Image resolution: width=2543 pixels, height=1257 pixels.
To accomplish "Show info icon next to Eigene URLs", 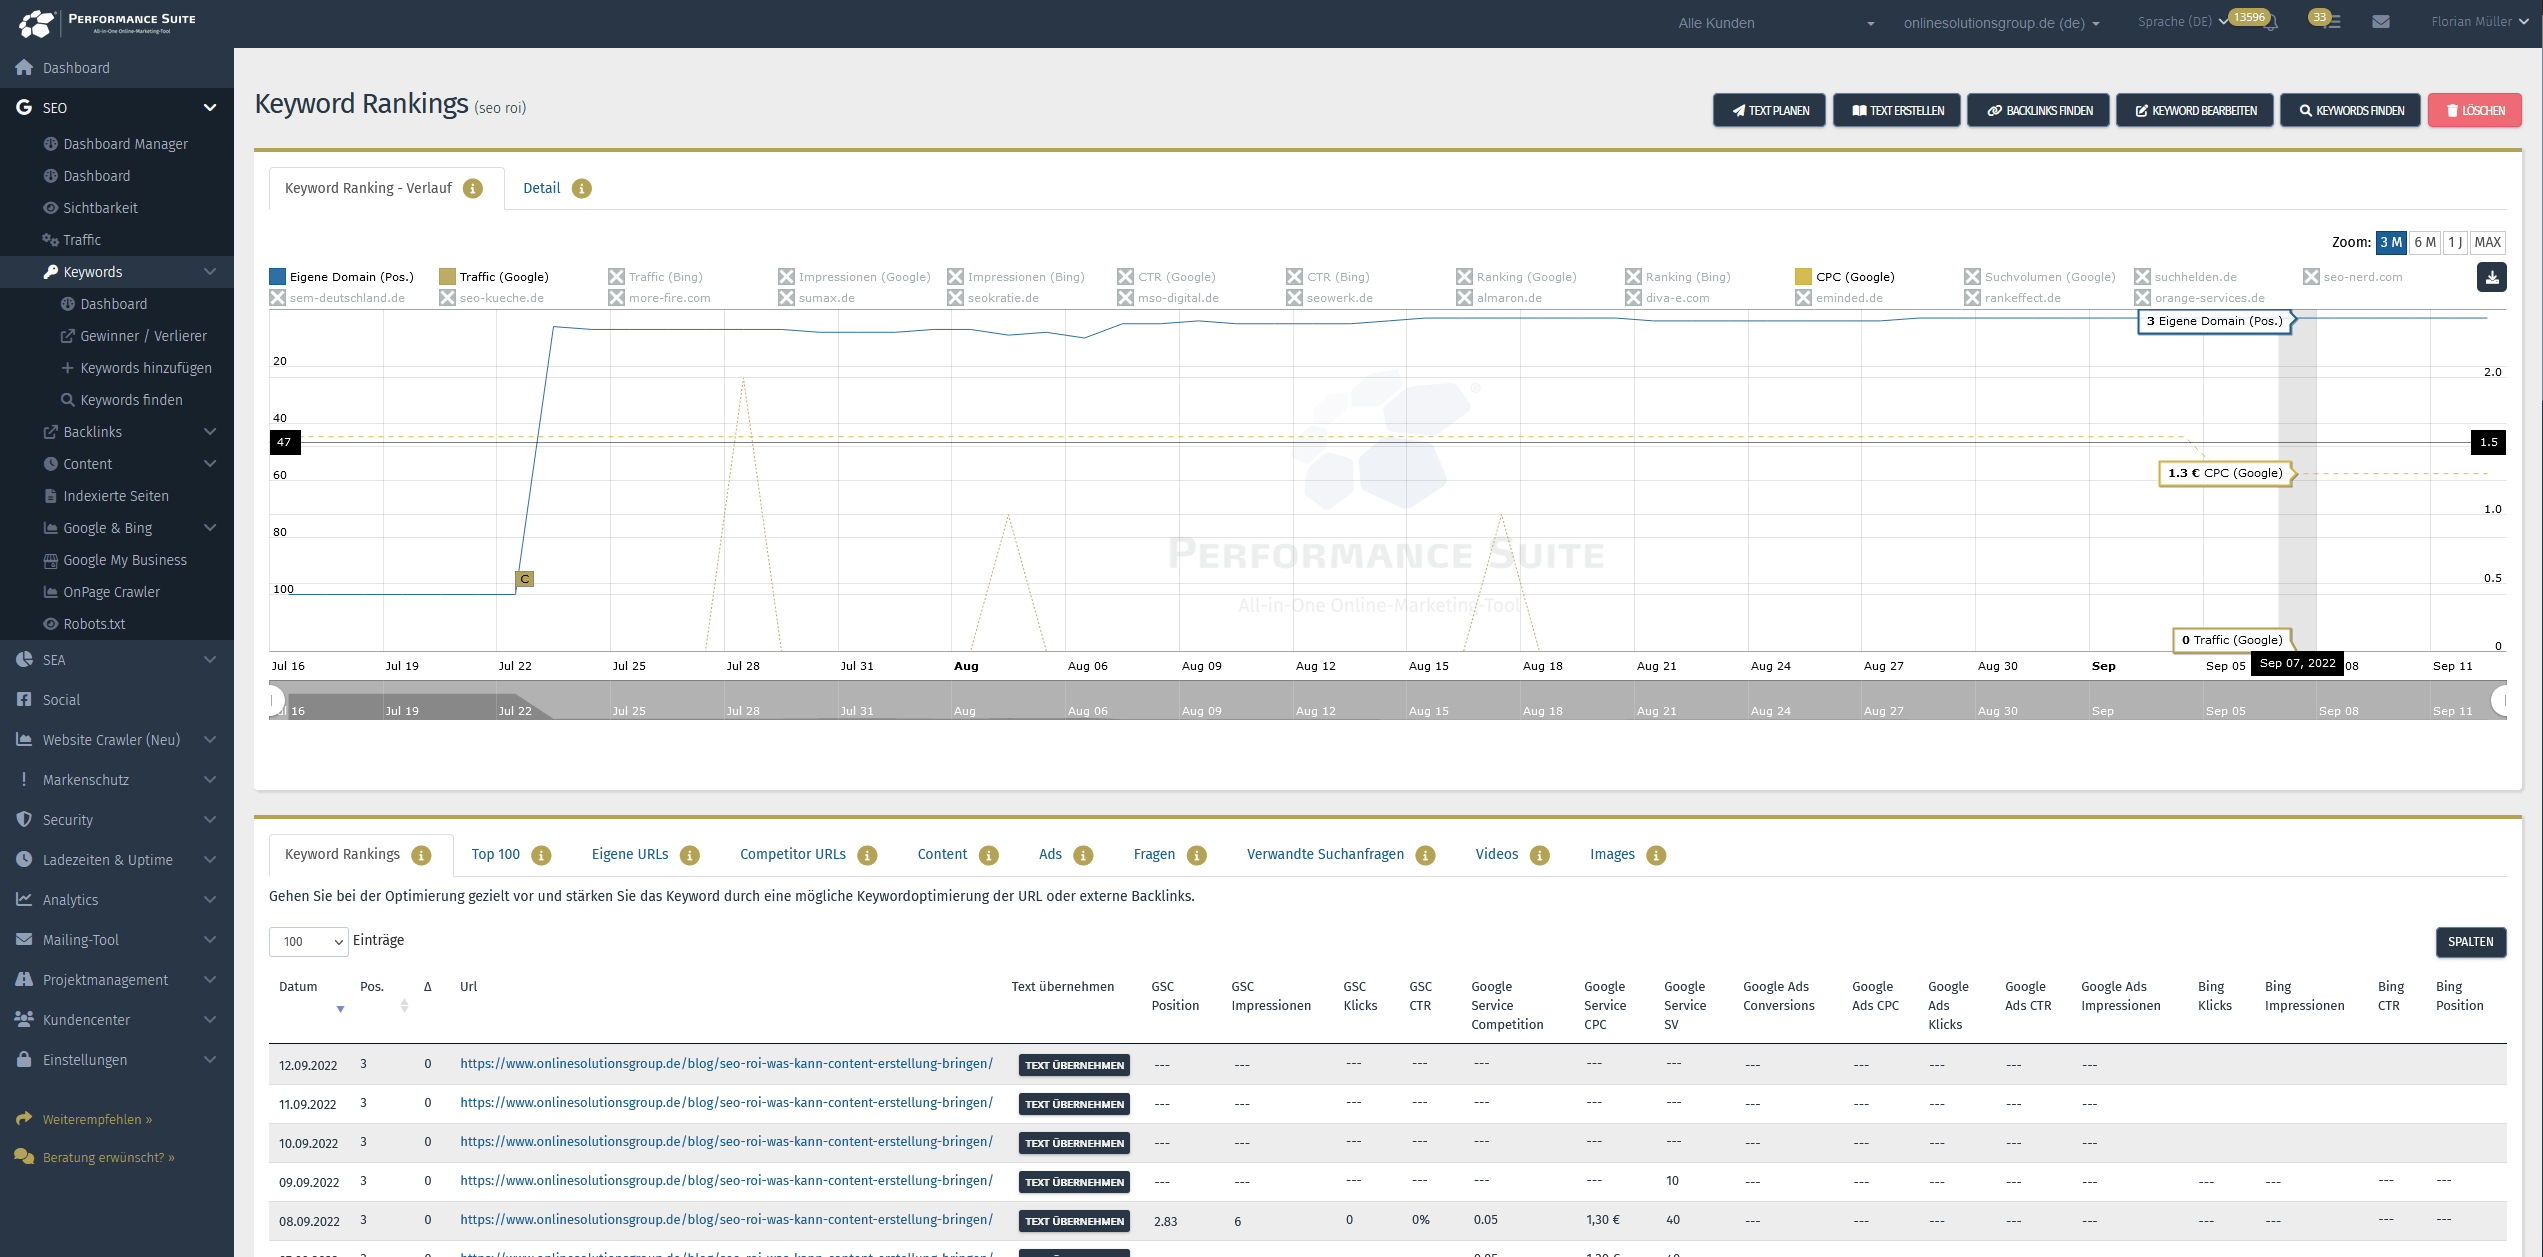I will tap(690, 855).
